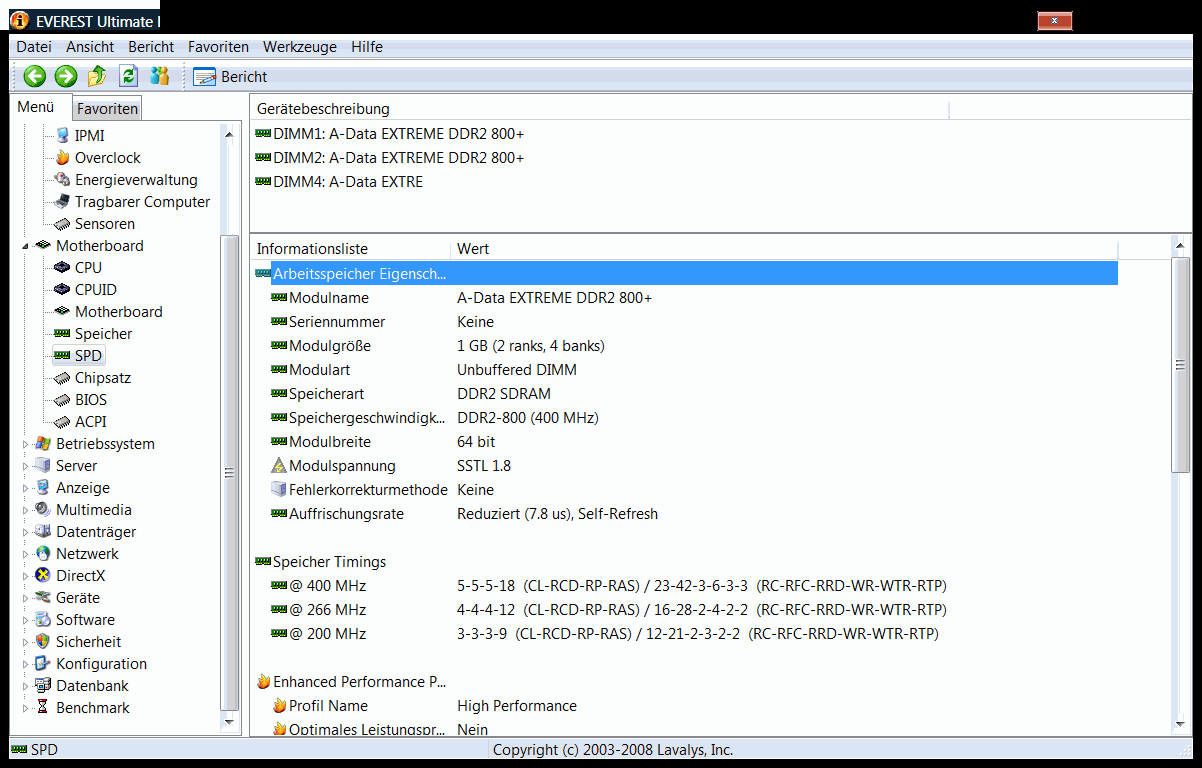Click the Sicherheit shield icon
This screenshot has height=768, width=1202.
coord(42,641)
